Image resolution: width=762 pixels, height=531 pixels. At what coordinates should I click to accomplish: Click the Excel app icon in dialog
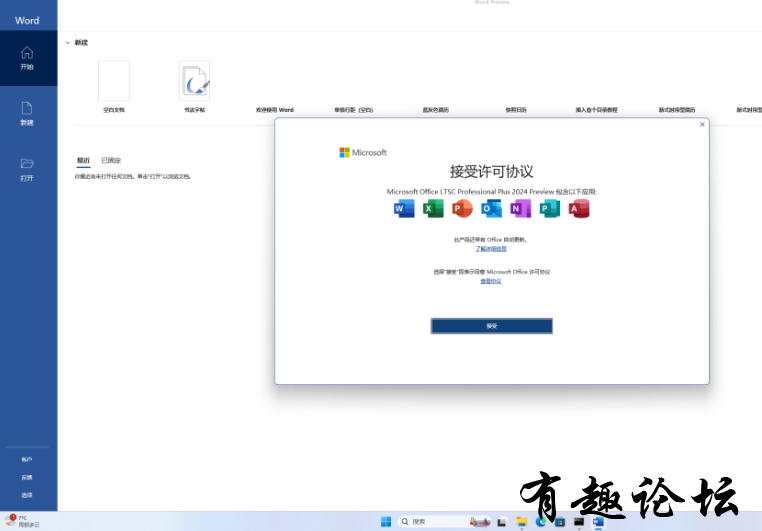[433, 208]
